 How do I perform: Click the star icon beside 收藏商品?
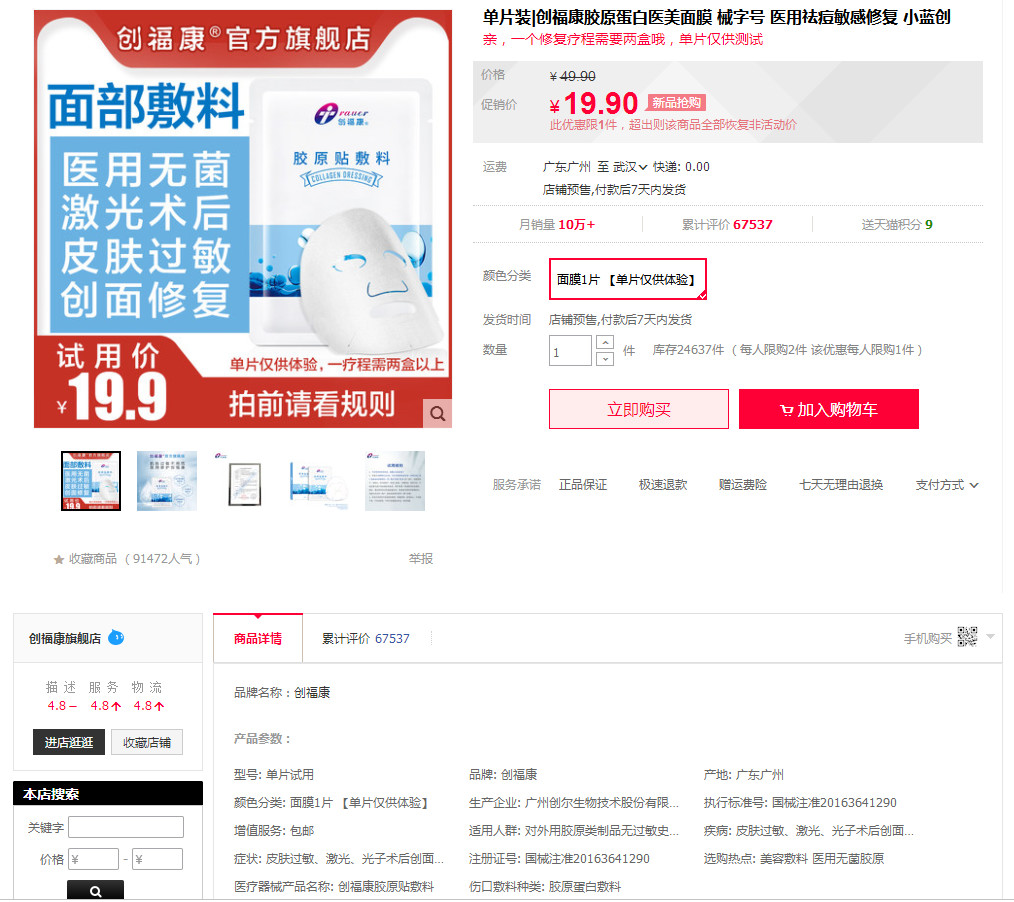pyautogui.click(x=59, y=560)
